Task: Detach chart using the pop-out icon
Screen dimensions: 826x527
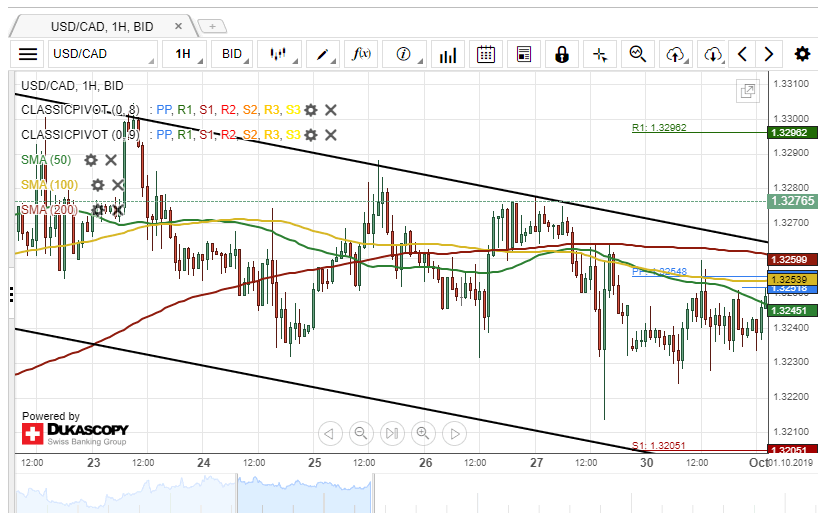Action: tap(747, 91)
